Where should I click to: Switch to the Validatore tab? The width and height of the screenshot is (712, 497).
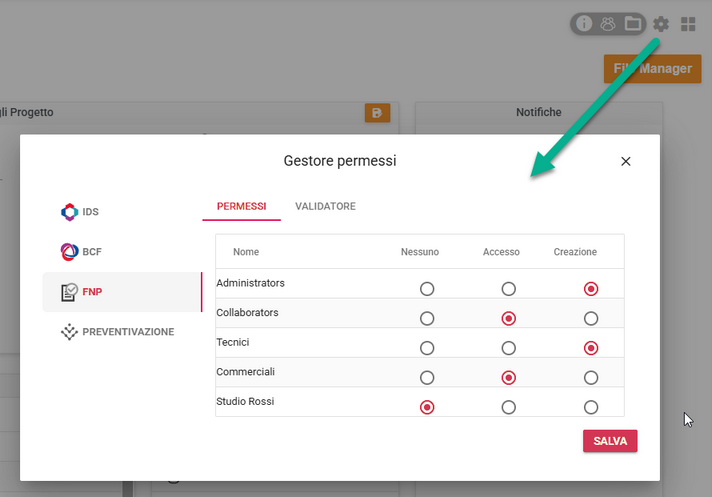[325, 206]
